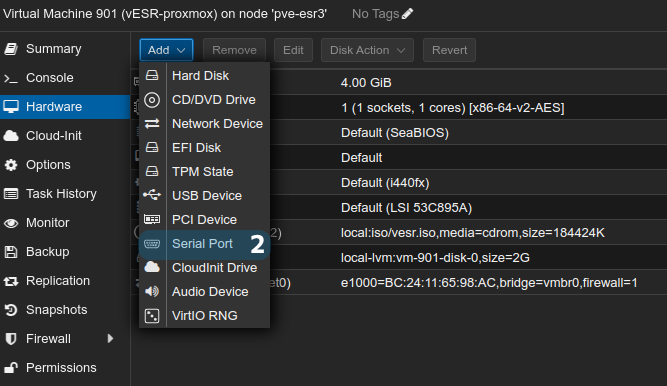Click the Firewall shield icon
The width and height of the screenshot is (667, 386).
click(11, 339)
